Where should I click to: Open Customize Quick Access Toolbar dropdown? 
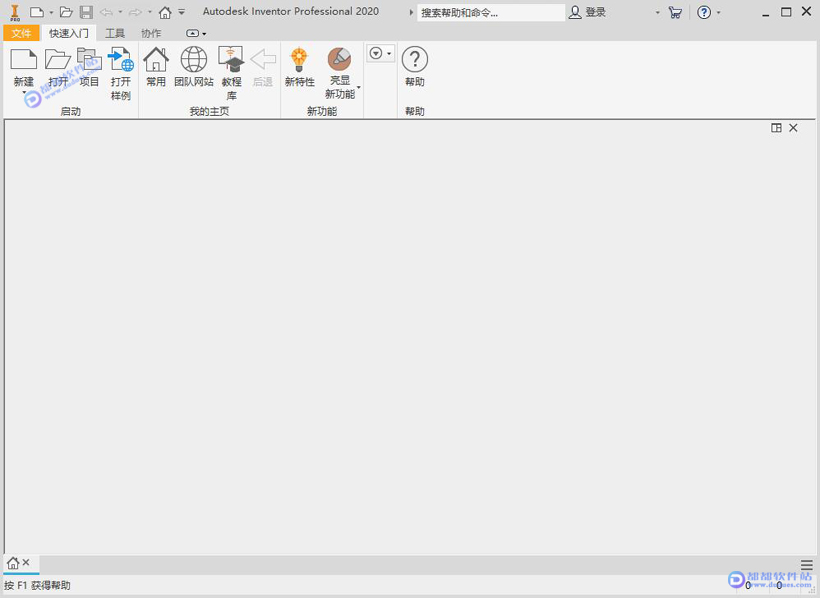[x=181, y=12]
